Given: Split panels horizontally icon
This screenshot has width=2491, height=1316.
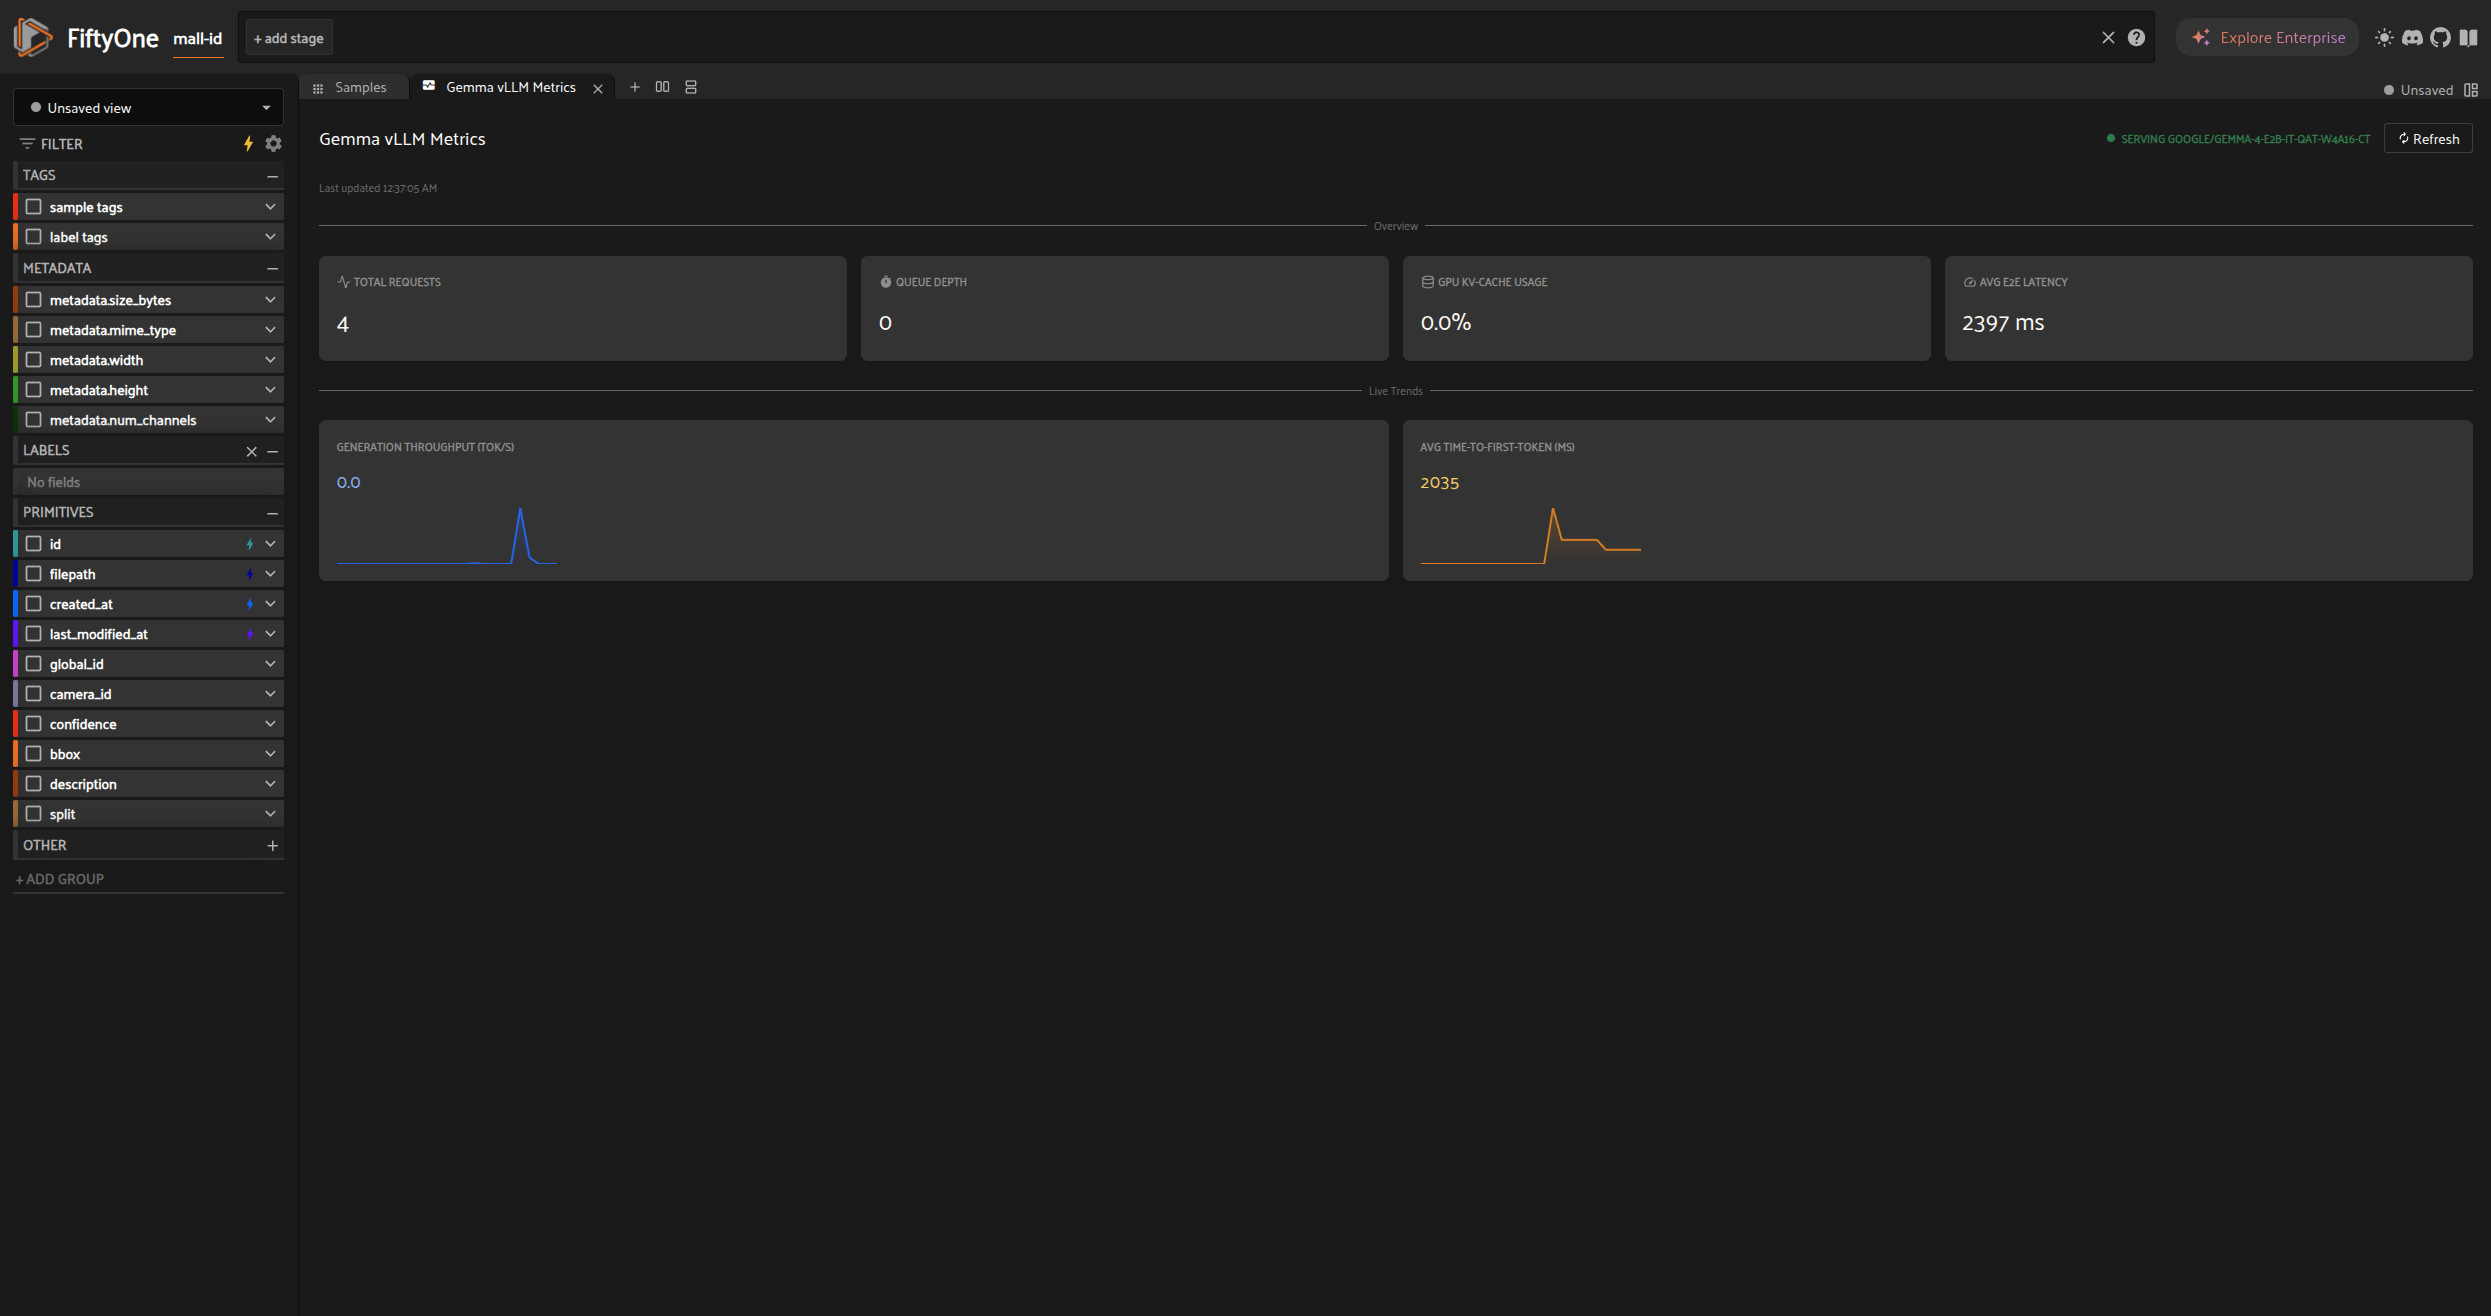Looking at the screenshot, I should pos(662,87).
